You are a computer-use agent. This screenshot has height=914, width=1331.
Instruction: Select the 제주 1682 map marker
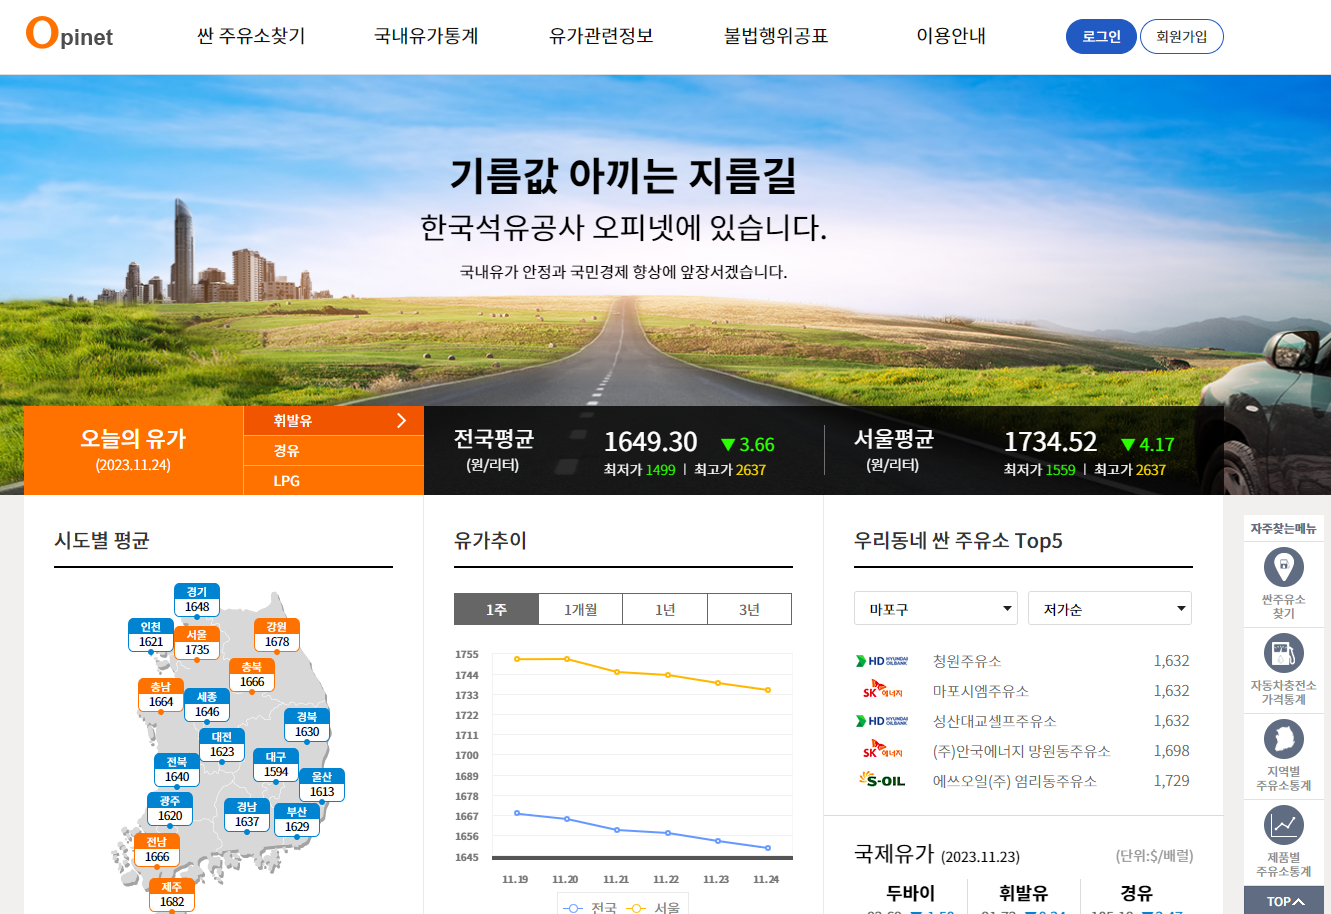point(172,895)
